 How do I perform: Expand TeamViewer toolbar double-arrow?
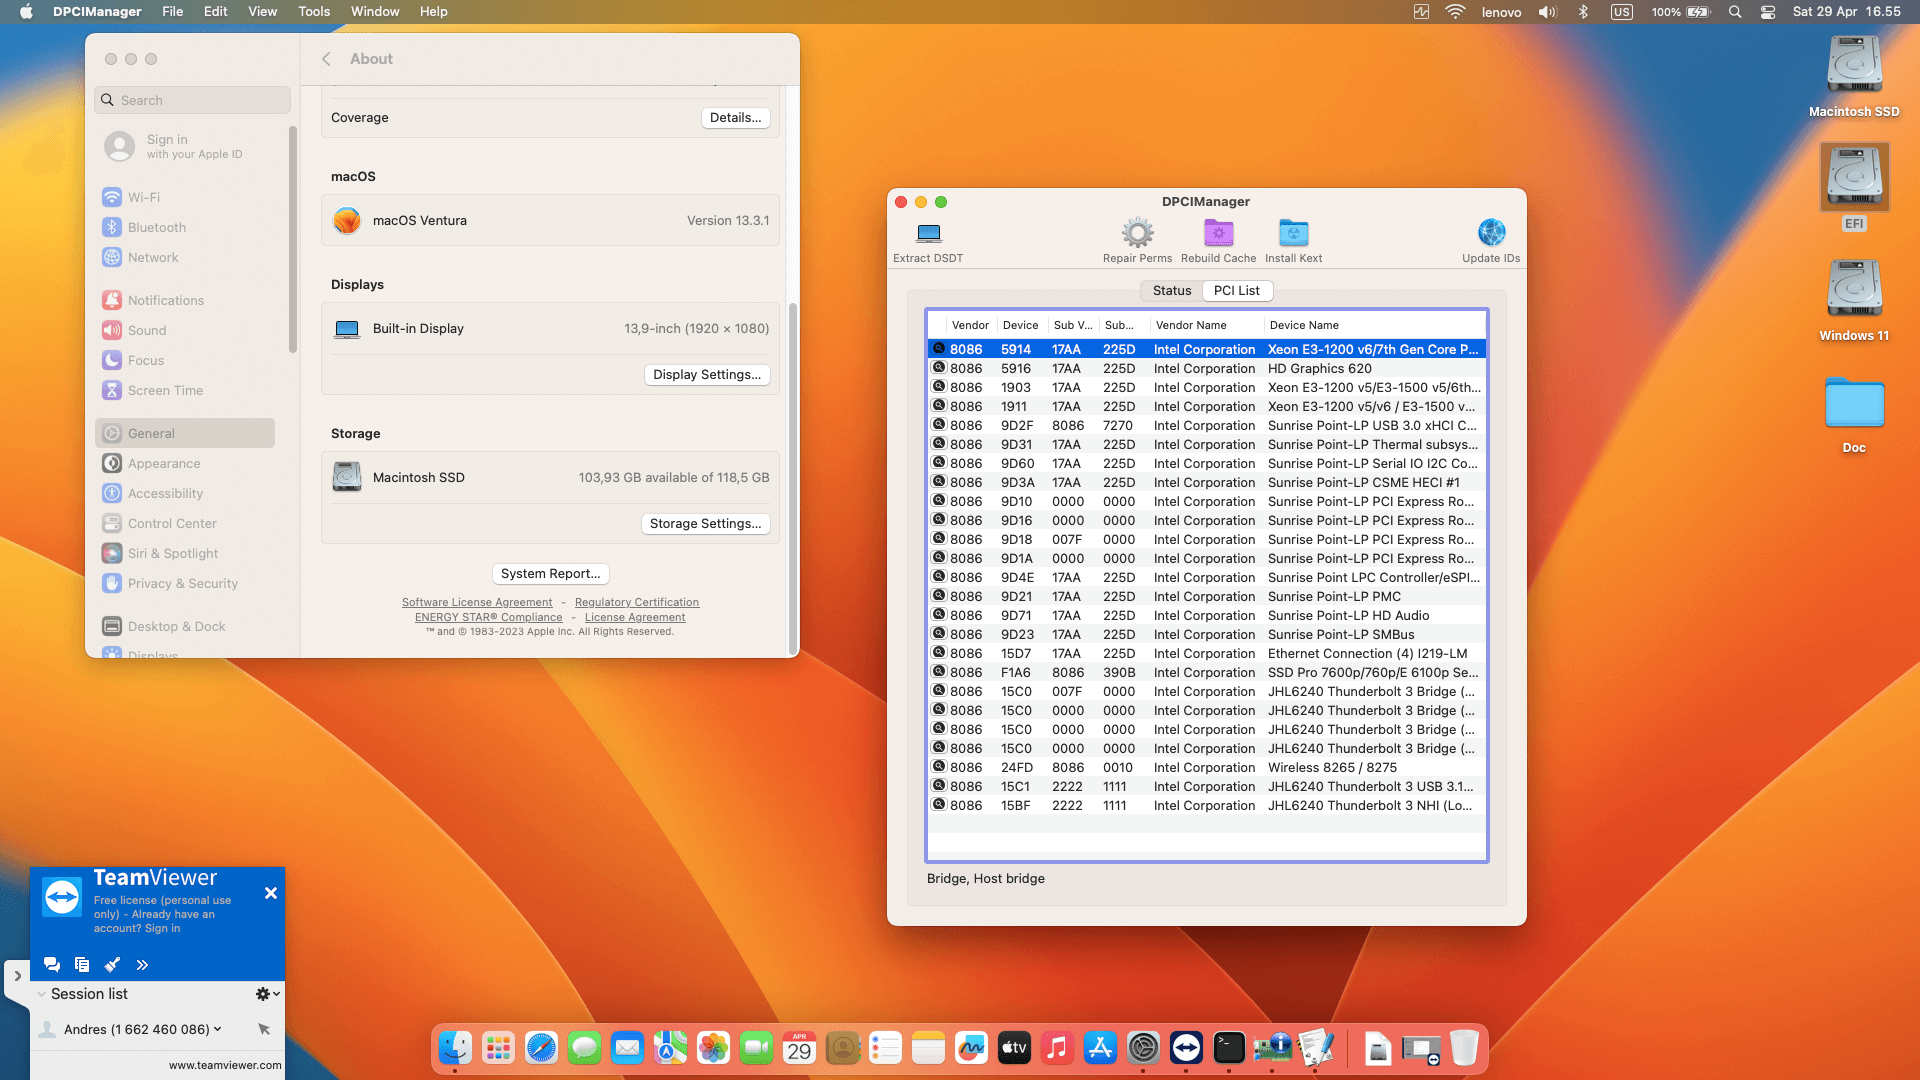(142, 965)
